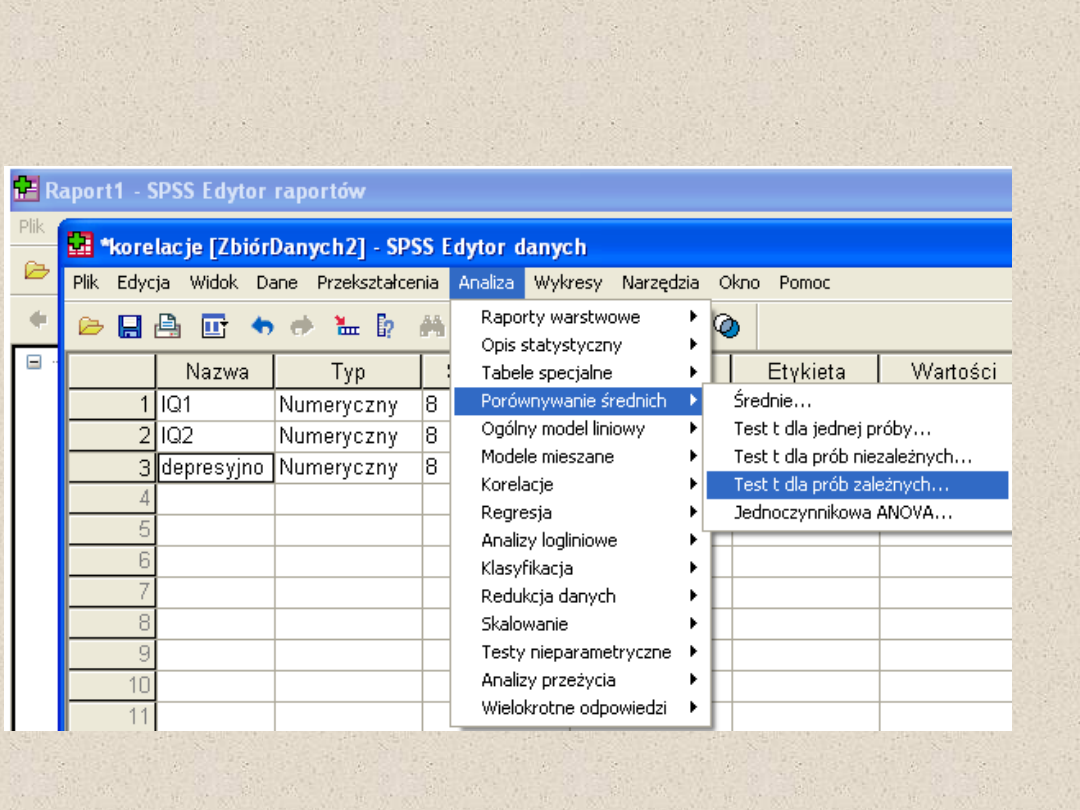This screenshot has width=1080, height=810.
Task: Click the Find binoculars icon
Action: click(432, 326)
